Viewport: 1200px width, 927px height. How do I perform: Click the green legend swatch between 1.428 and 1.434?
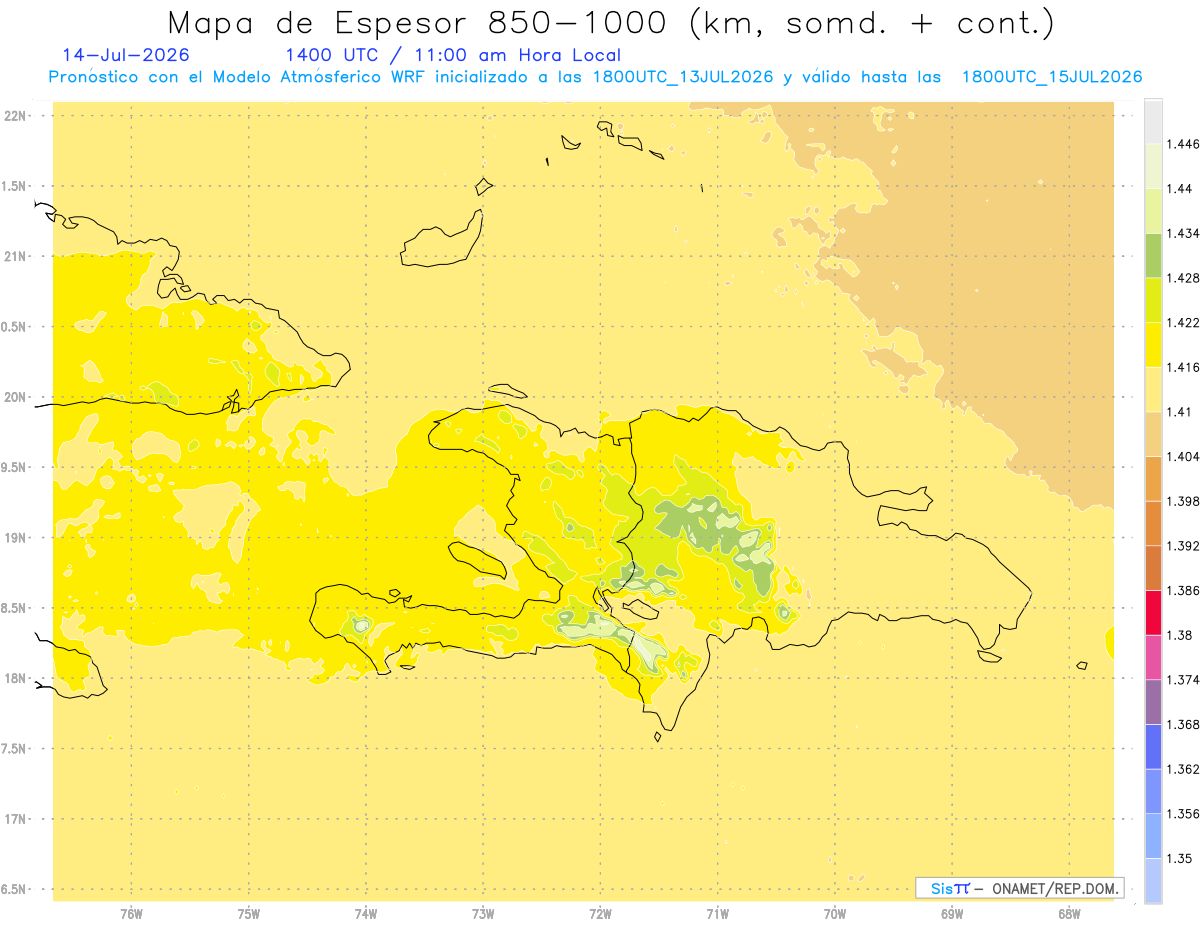point(1153,255)
